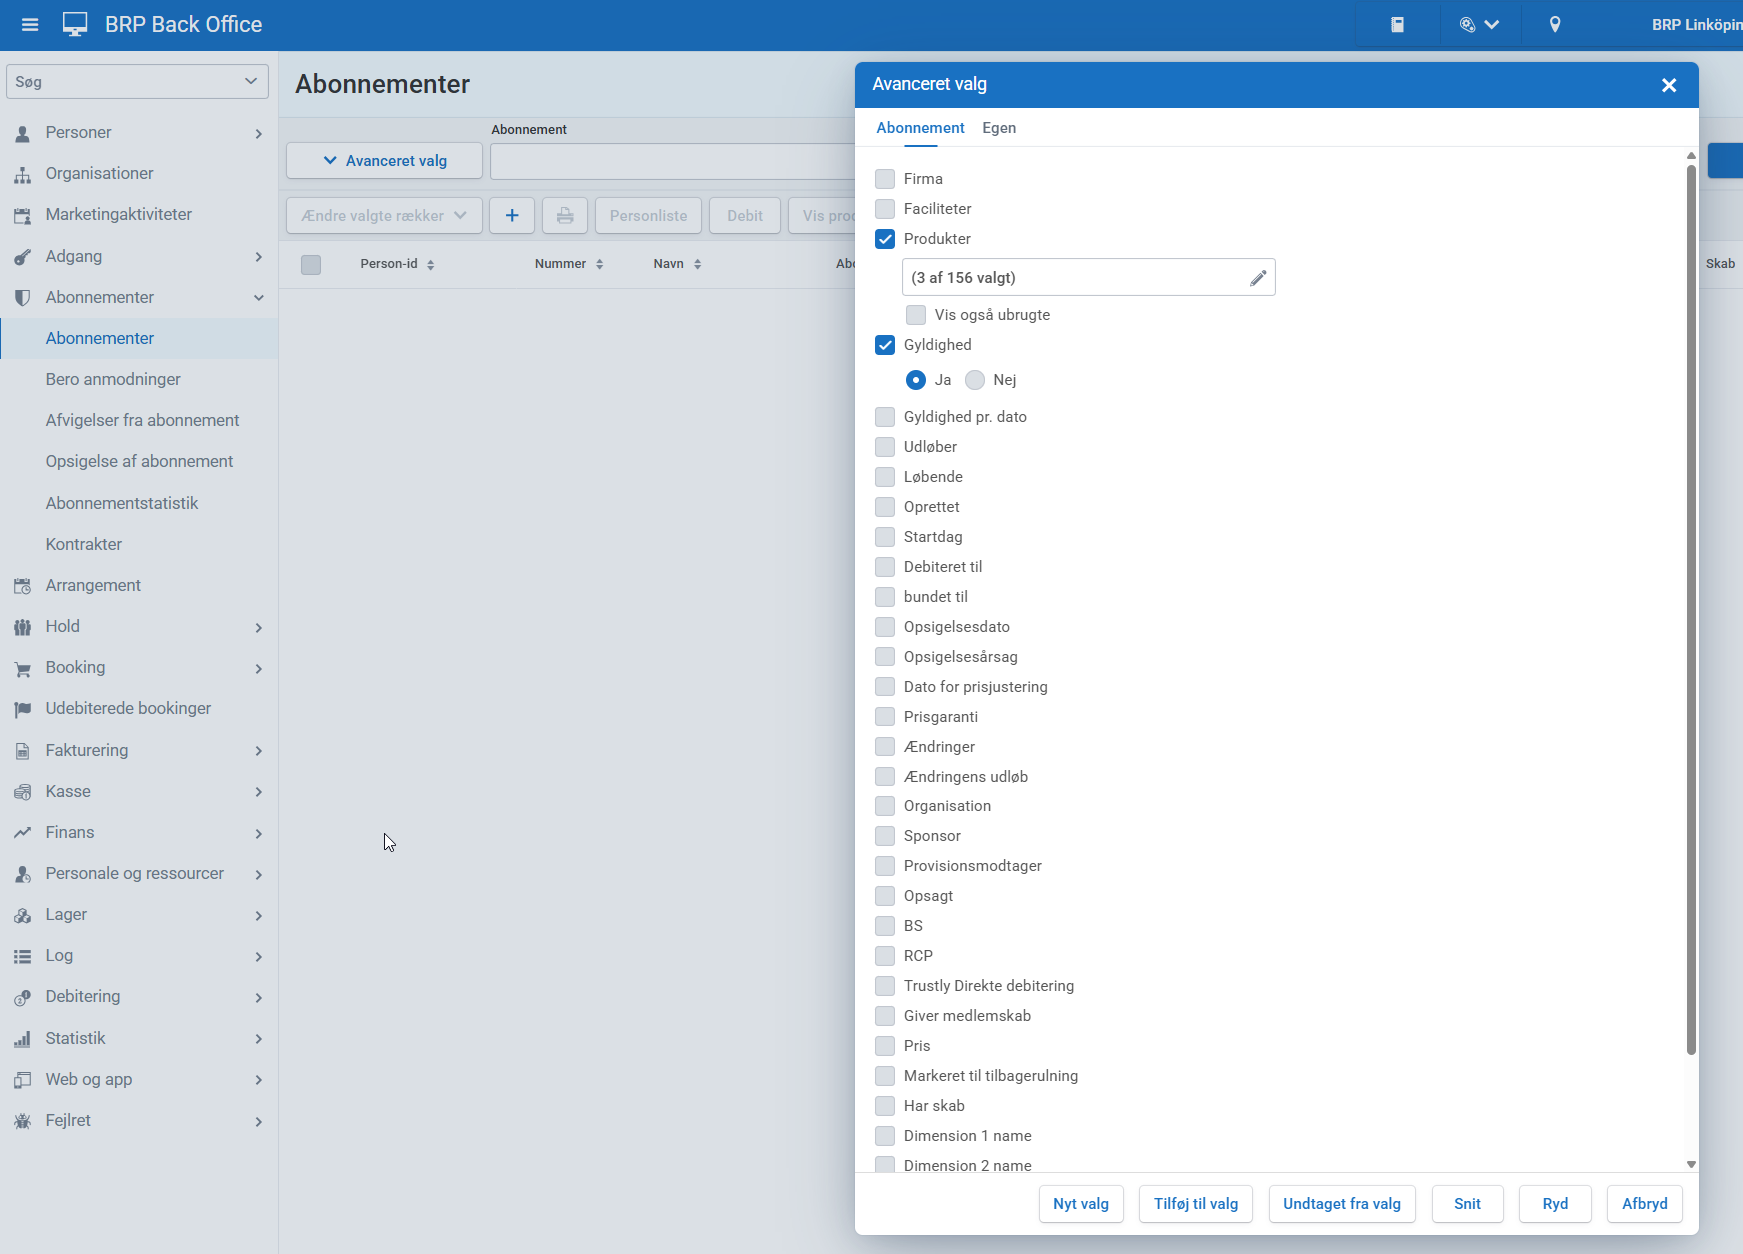1743x1254 pixels.
Task: Uncheck the Gyldighed checkbox
Action: click(x=885, y=345)
